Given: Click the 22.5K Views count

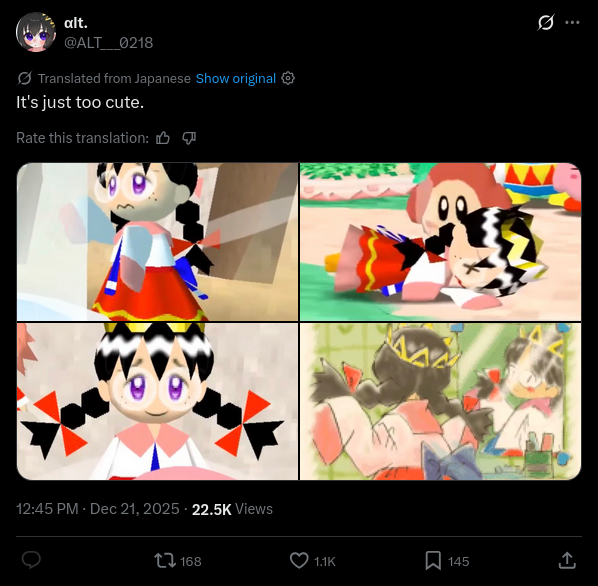Looking at the screenshot, I should coord(232,509).
